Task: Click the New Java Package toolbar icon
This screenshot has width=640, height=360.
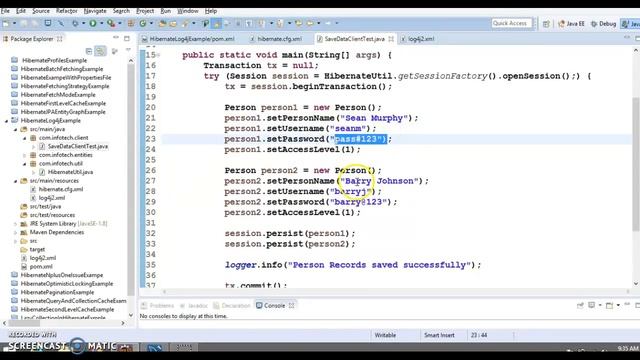Action: tap(131, 24)
